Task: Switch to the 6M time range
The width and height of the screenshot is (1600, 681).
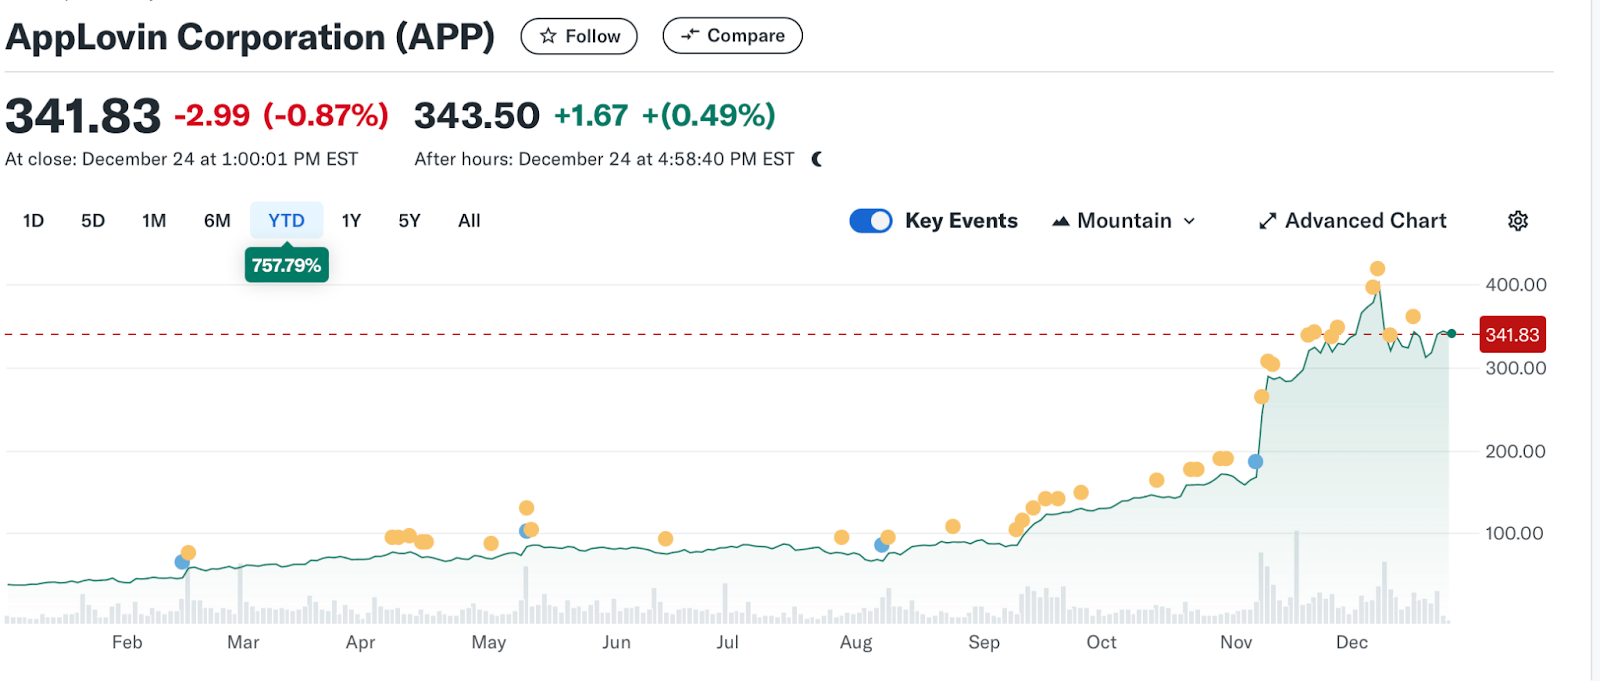Action: coord(217,221)
